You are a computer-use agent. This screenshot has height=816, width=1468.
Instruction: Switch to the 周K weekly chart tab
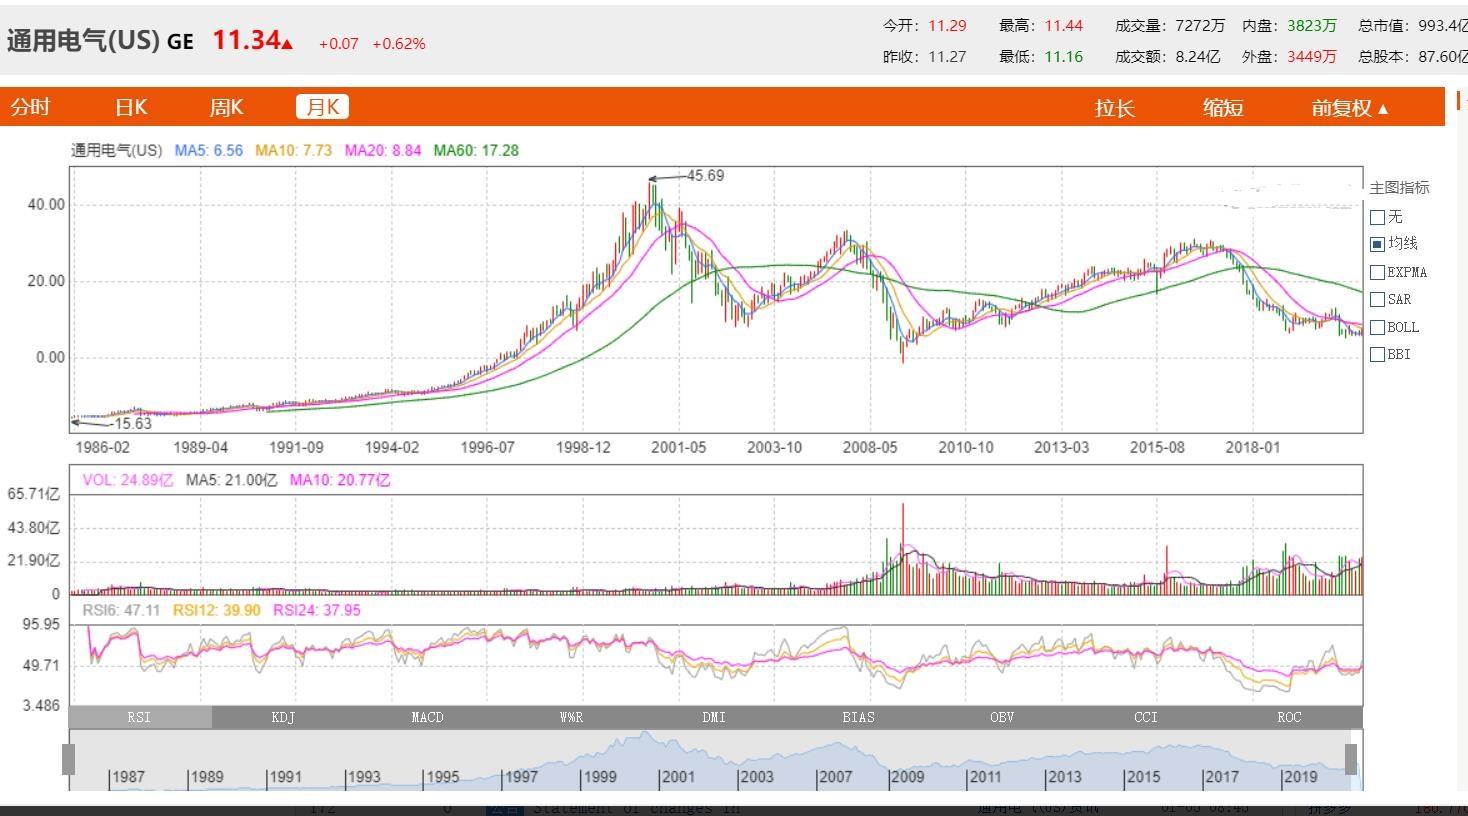226,107
